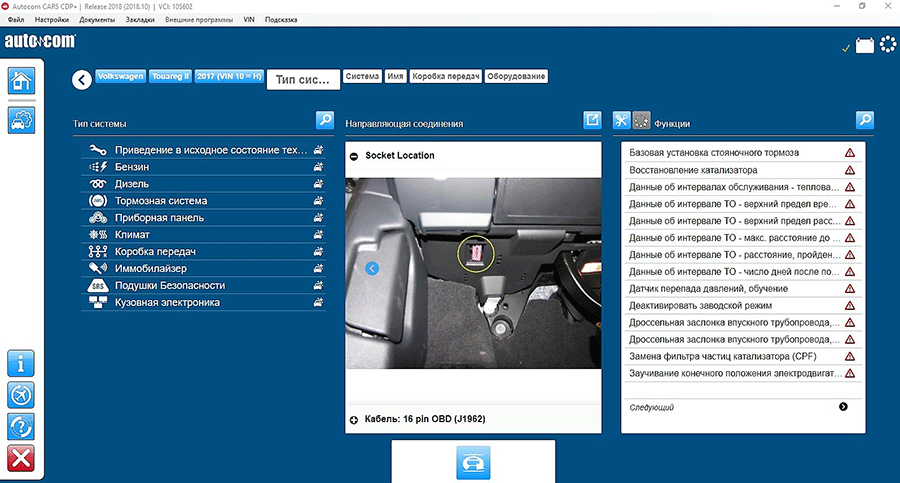Viewport: 900px width, 483px height.
Task: Select the Volkswagen breadcrumb
Action: tap(121, 76)
